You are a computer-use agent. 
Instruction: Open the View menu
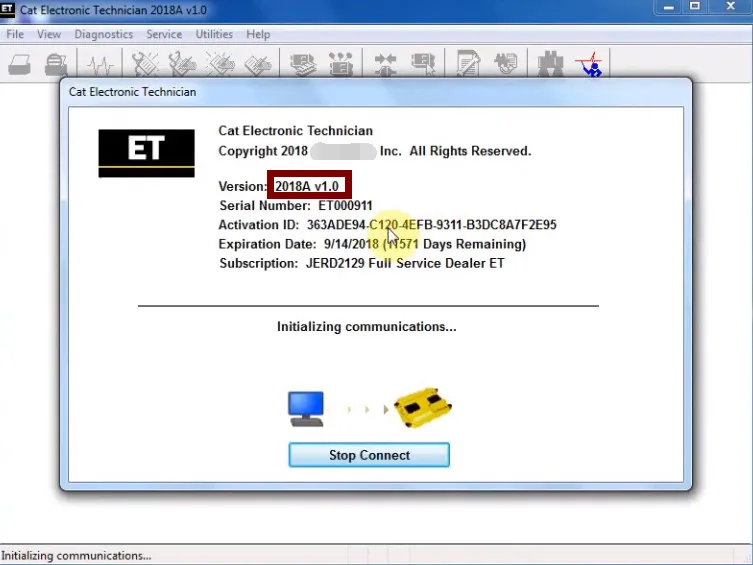coord(49,35)
